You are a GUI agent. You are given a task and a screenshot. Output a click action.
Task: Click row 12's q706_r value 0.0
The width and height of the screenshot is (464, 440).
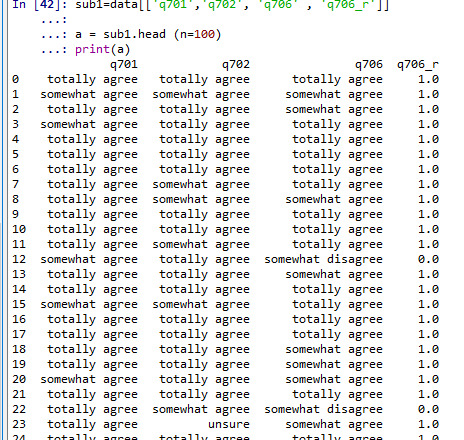(x=428, y=259)
